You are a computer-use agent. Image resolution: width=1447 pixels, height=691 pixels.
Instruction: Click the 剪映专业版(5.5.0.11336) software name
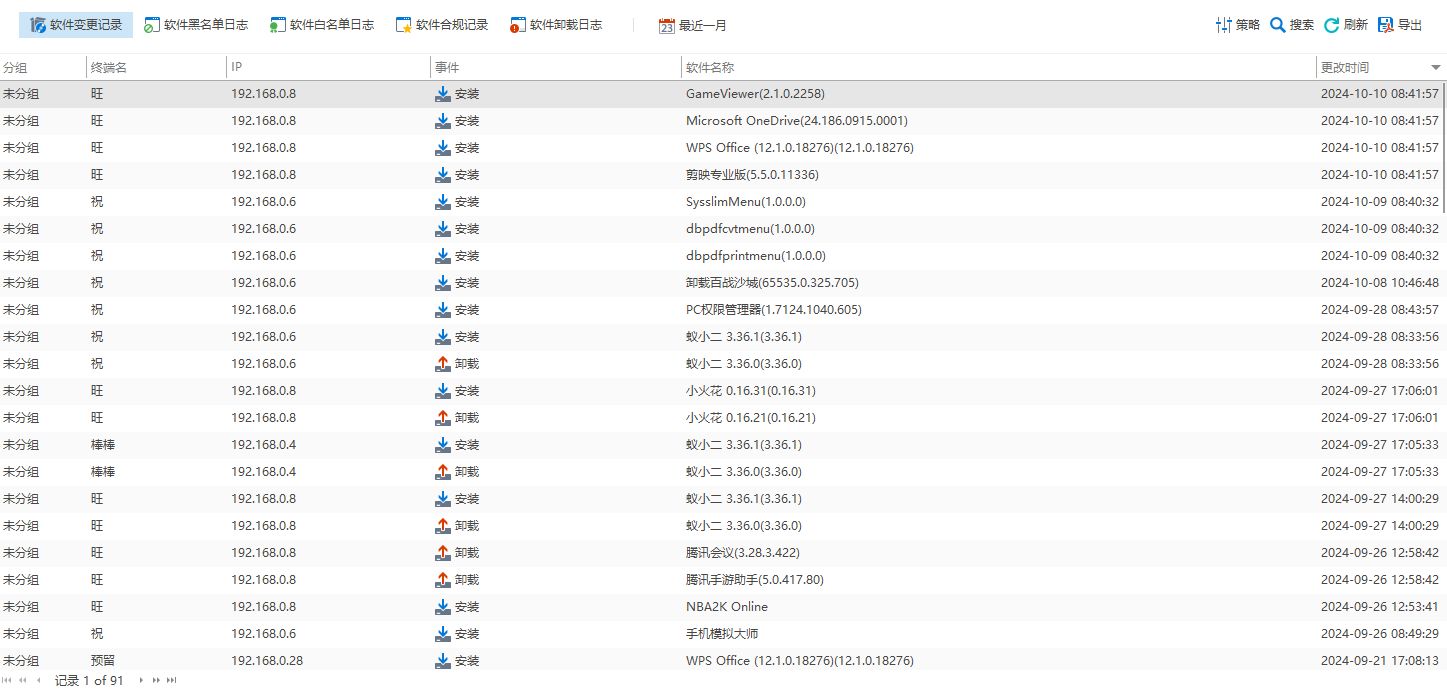point(752,175)
